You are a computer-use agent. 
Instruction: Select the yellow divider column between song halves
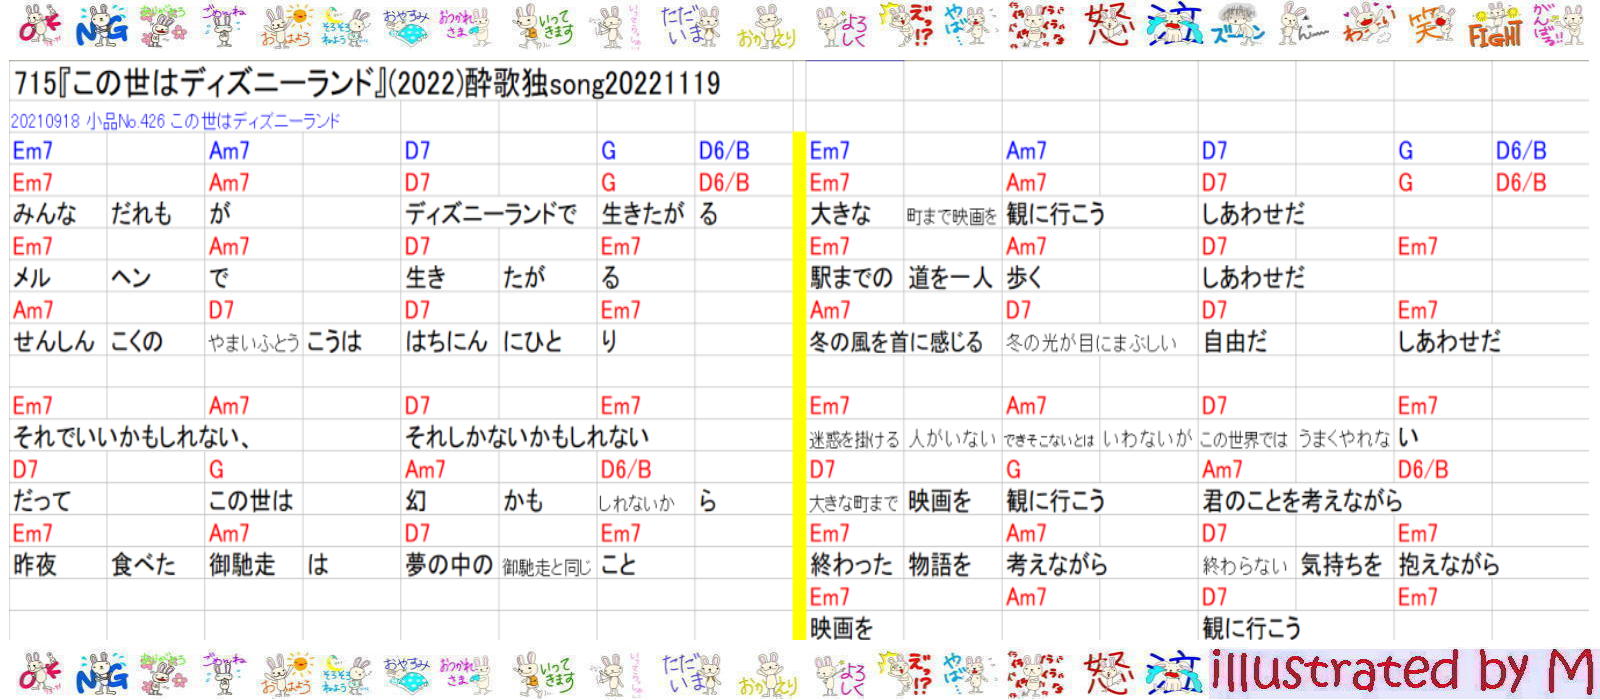coord(798,385)
